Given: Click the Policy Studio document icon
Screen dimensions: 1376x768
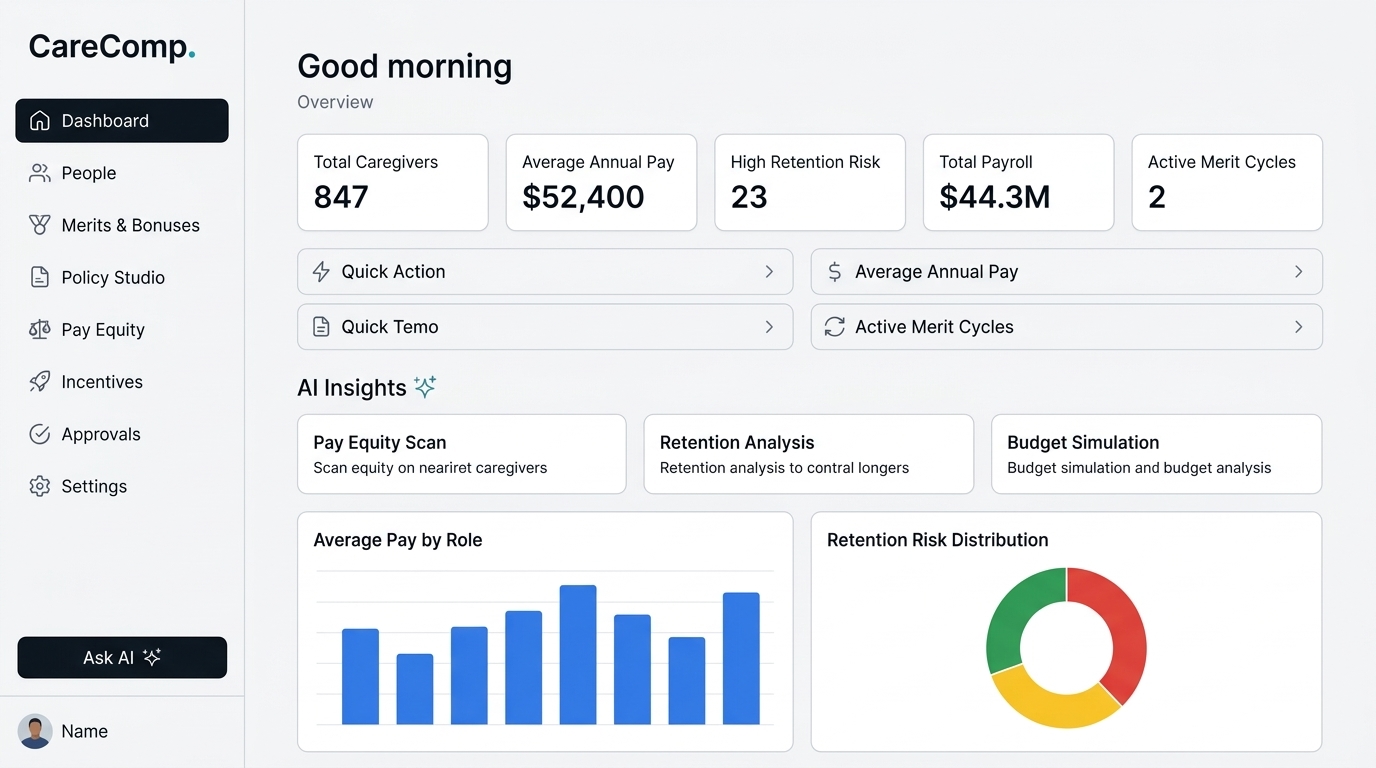Looking at the screenshot, I should [40, 277].
